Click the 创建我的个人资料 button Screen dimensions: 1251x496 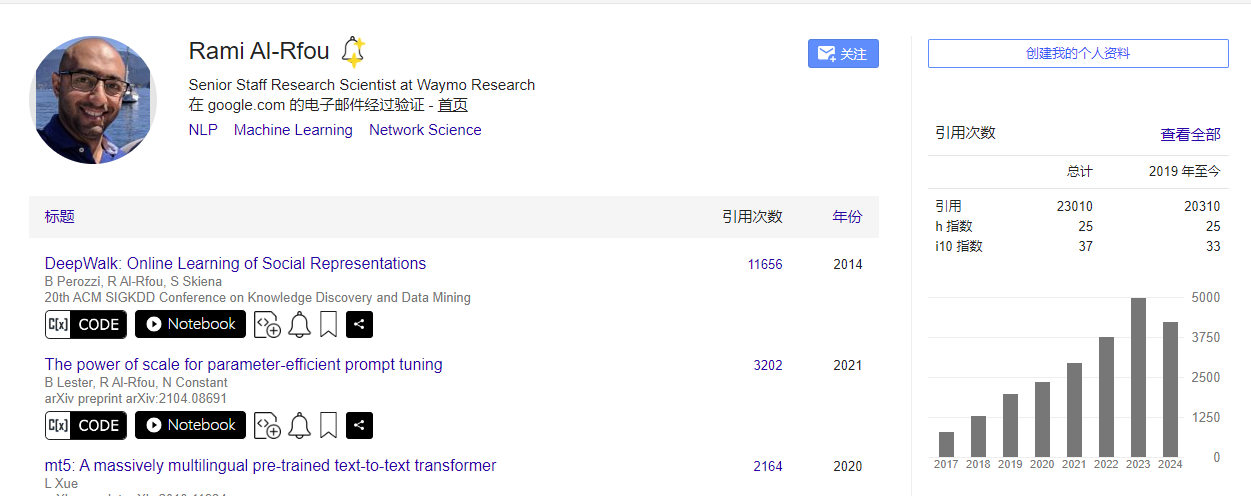(x=1078, y=54)
